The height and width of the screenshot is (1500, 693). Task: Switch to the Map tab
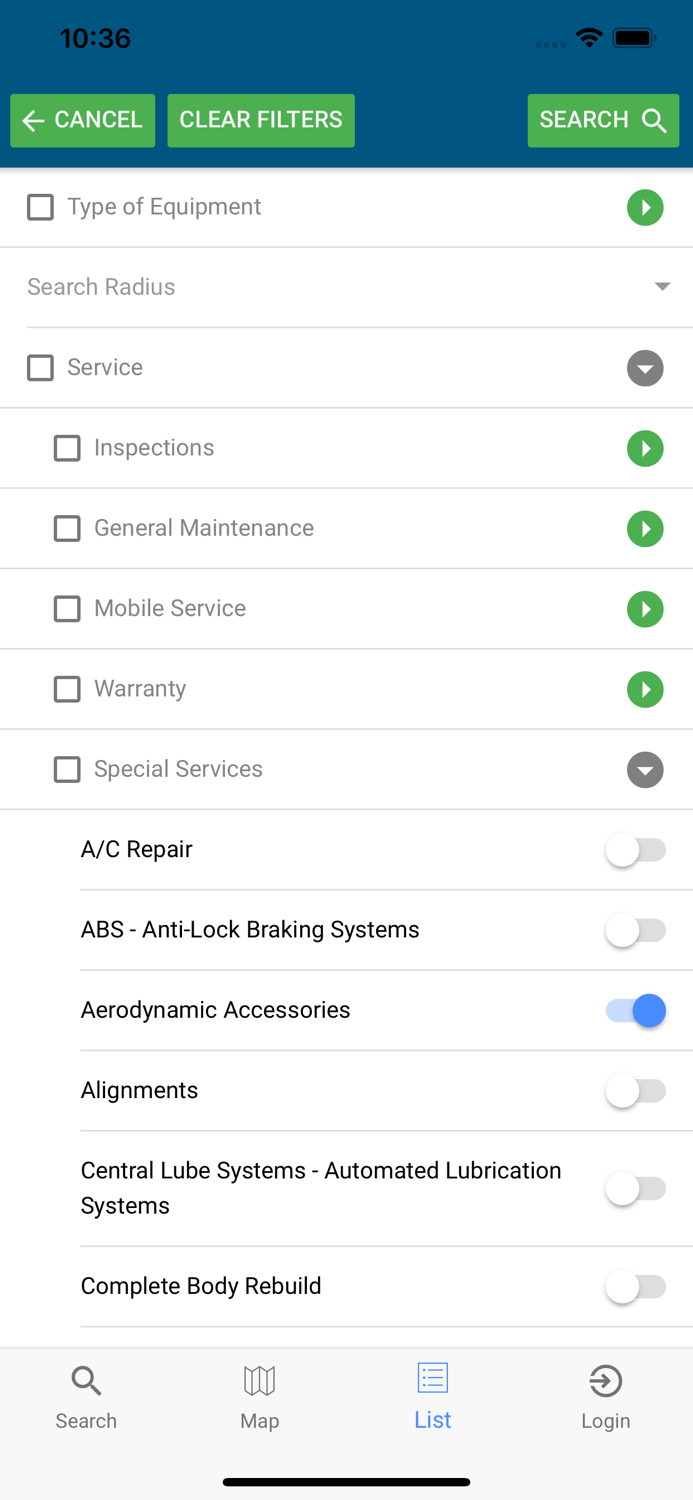(x=259, y=1395)
